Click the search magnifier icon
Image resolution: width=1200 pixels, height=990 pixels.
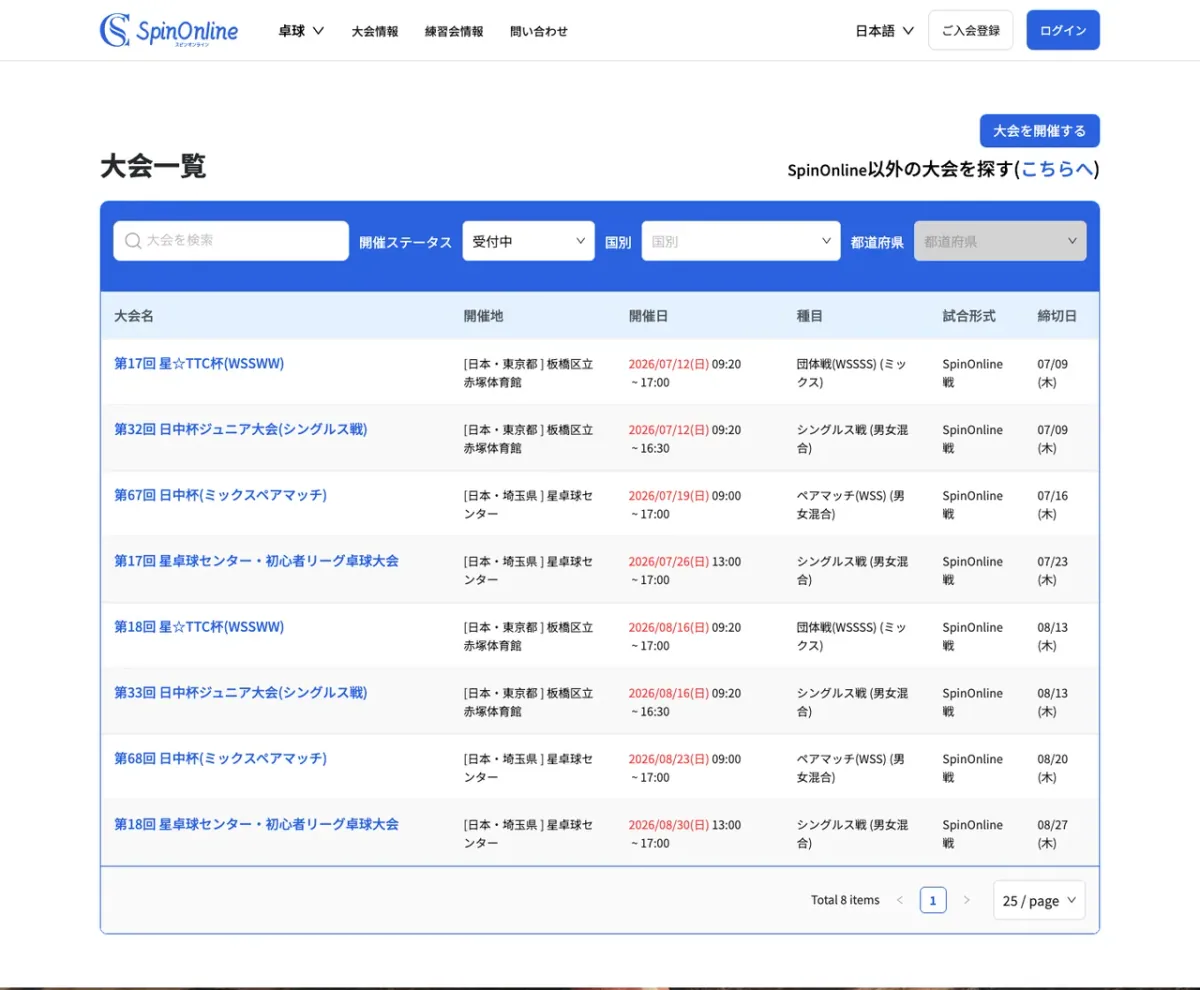pos(133,241)
